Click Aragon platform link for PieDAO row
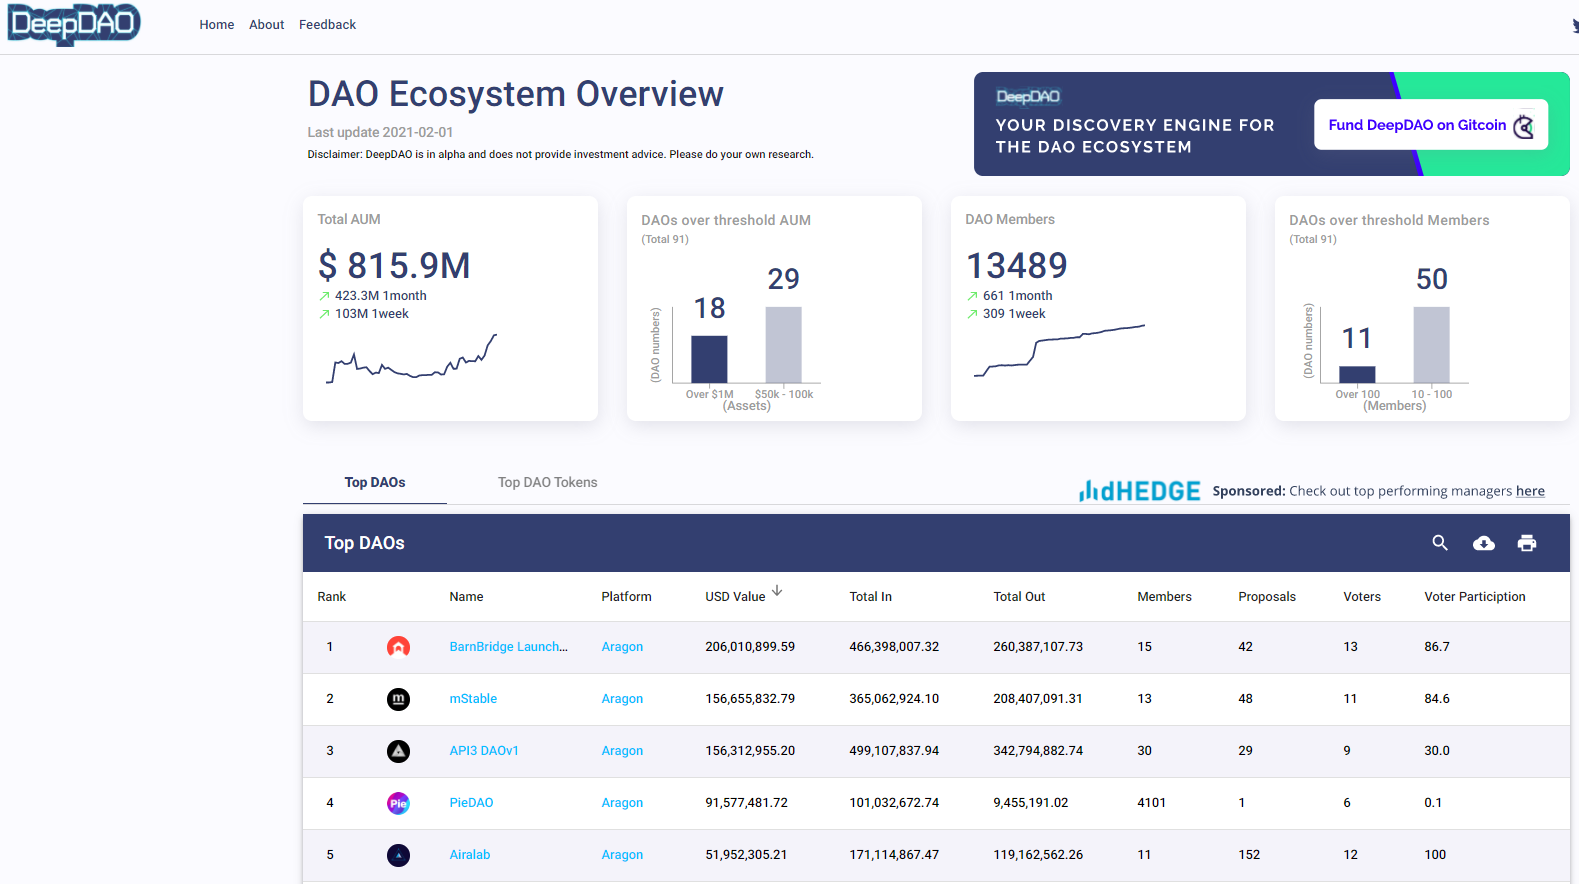1579x884 pixels. point(622,803)
